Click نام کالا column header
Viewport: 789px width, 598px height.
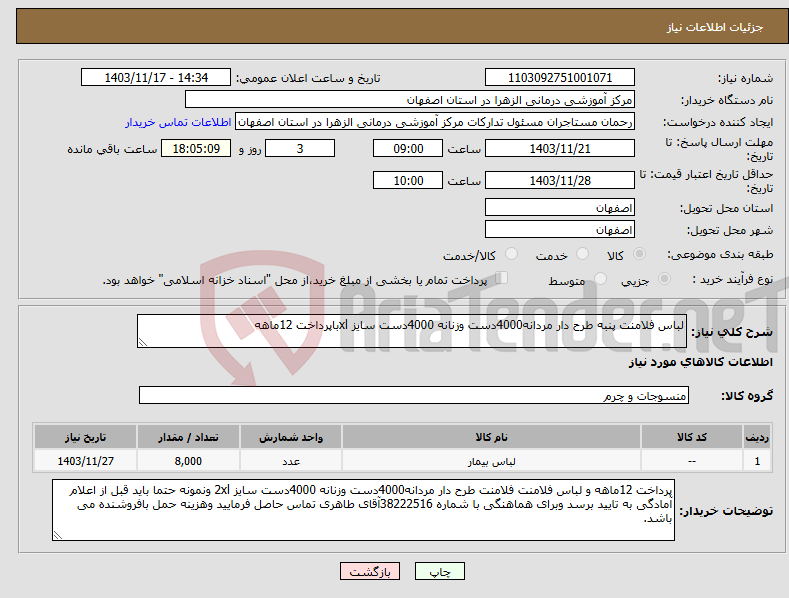tap(491, 437)
